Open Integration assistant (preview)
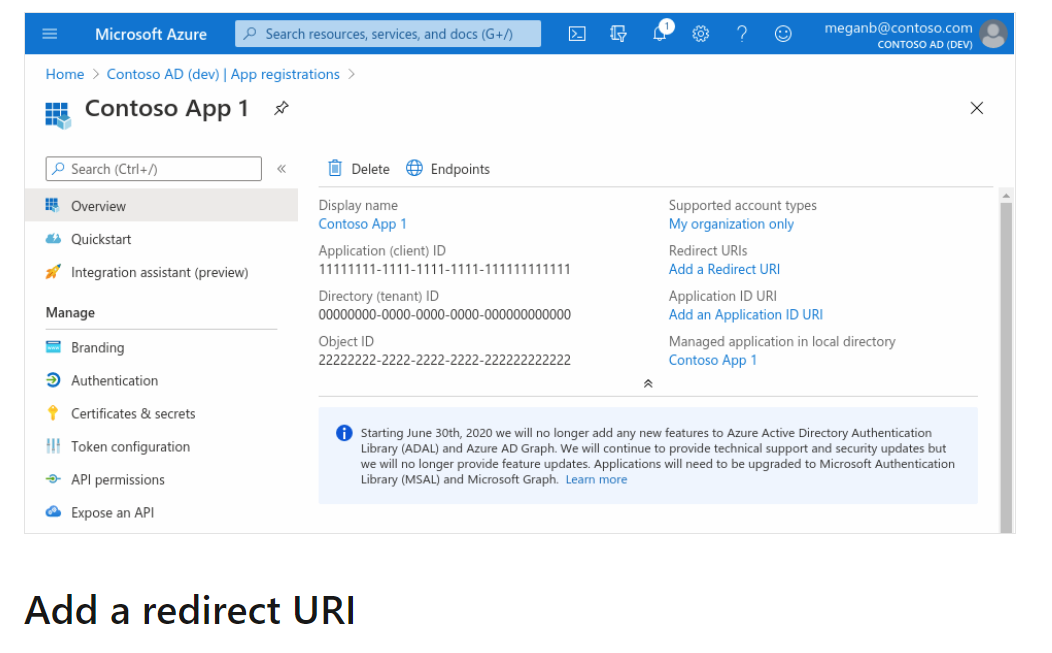The height and width of the screenshot is (653, 1052). coord(160,272)
